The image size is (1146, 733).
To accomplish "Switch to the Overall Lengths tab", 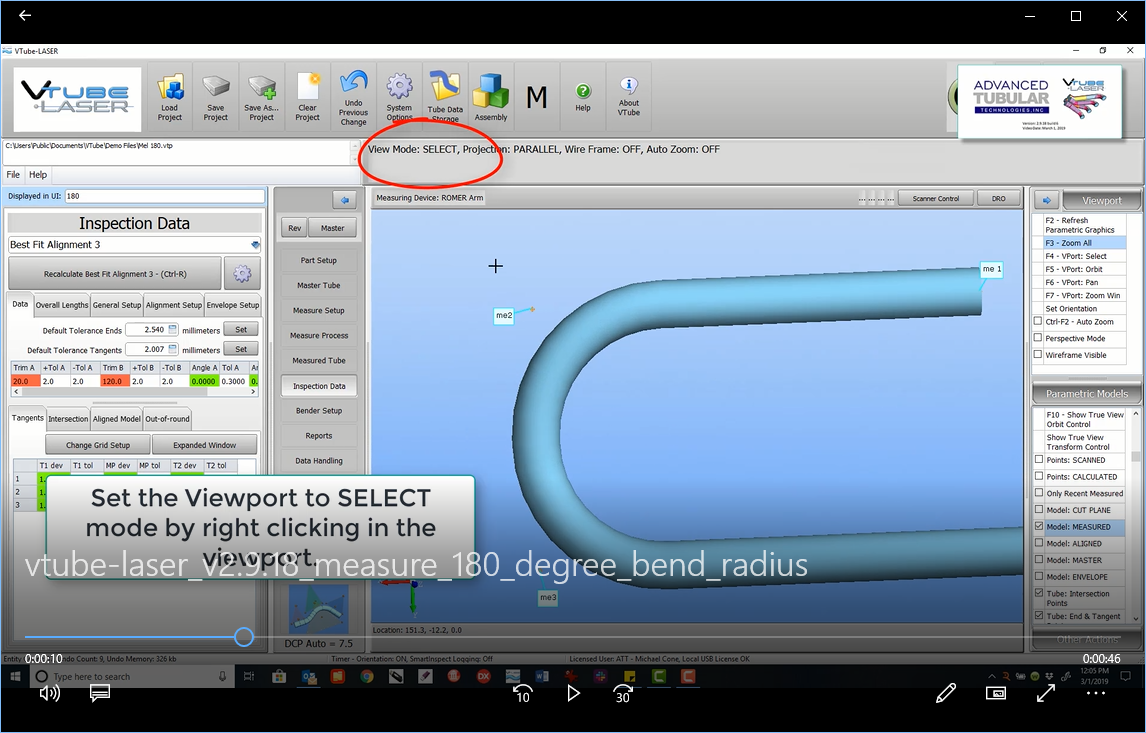I will (61, 305).
